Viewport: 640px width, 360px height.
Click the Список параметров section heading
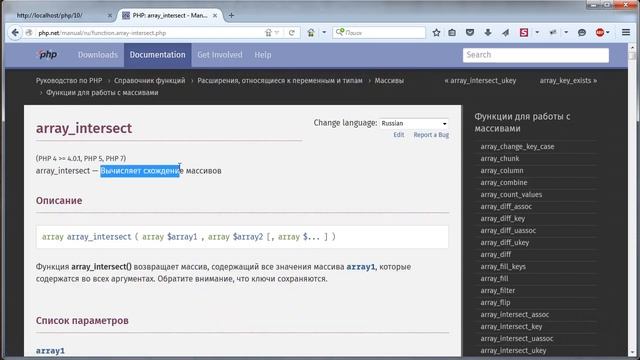point(82,321)
